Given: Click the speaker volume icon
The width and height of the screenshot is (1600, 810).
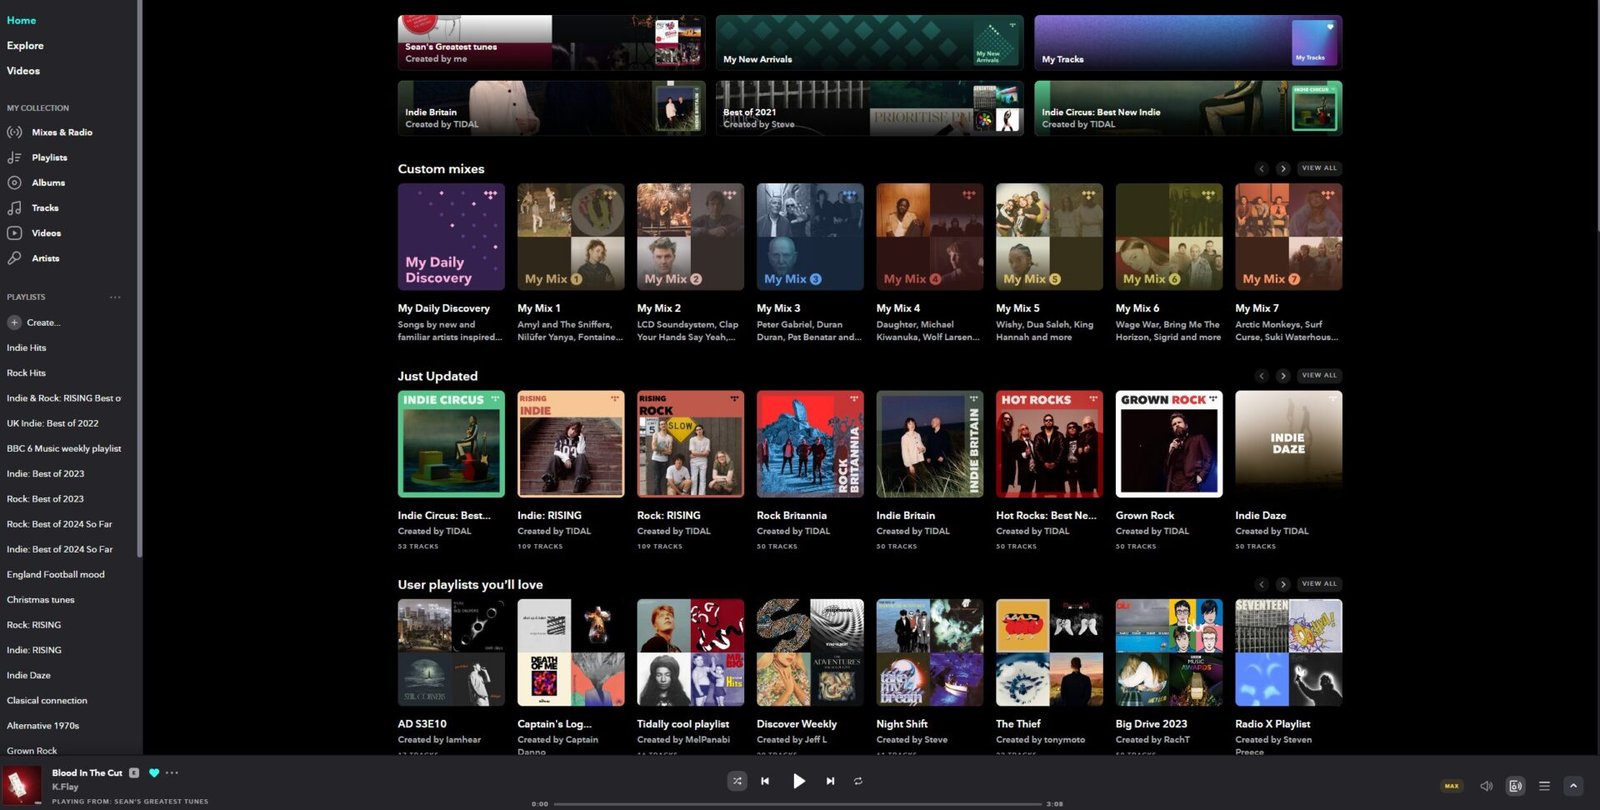Looking at the screenshot, I should click(1486, 786).
